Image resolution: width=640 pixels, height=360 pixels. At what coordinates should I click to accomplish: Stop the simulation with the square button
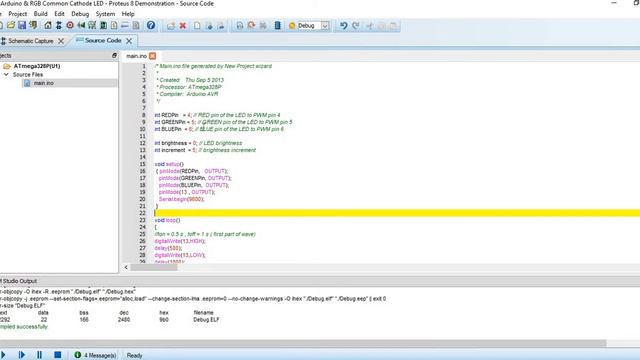click(x=58, y=355)
